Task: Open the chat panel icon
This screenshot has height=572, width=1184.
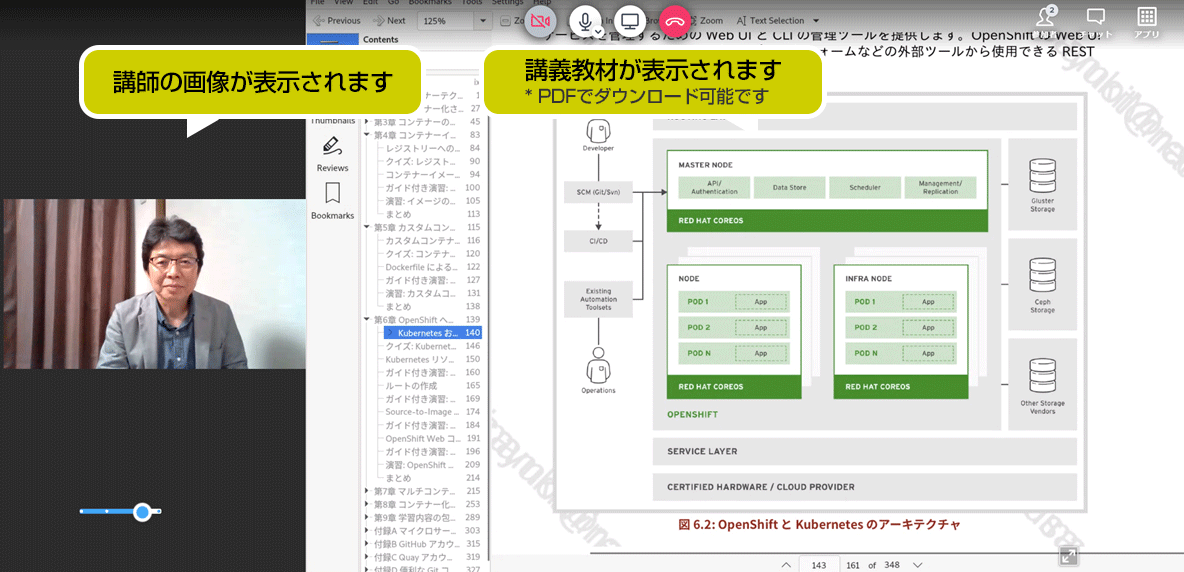Action: 1096,17
